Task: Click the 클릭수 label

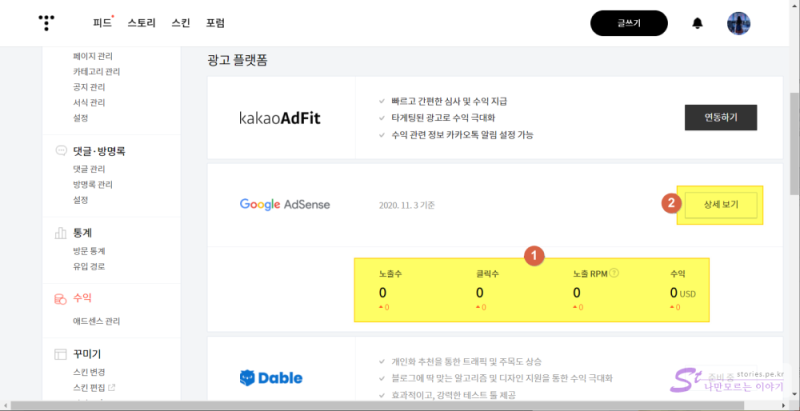Action: [x=487, y=274]
